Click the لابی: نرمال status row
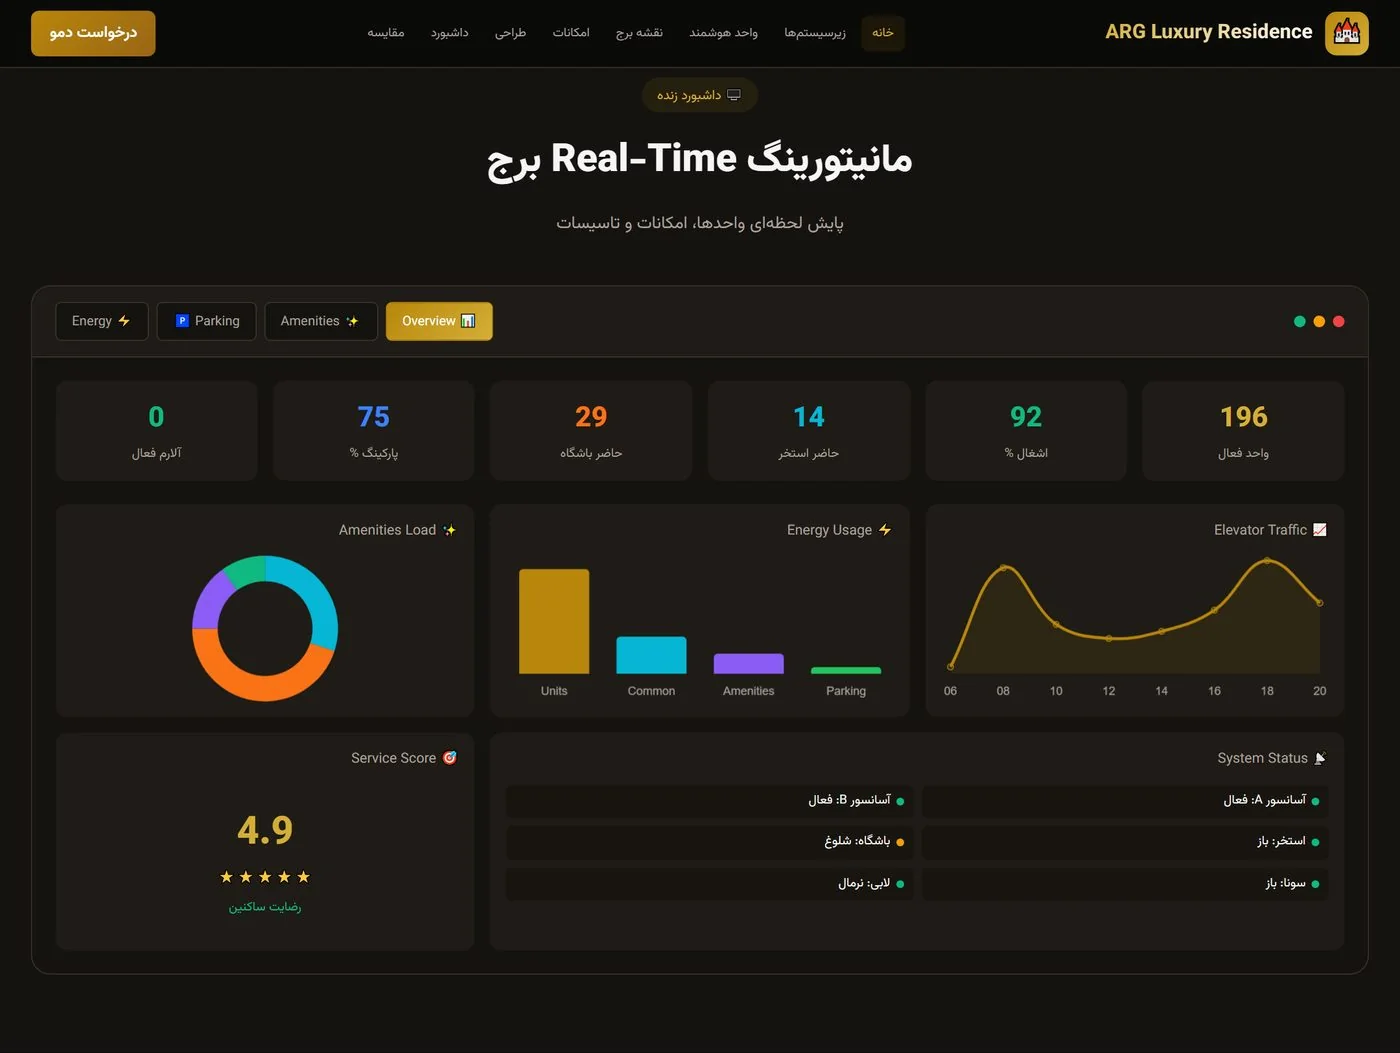The width and height of the screenshot is (1400, 1053). pos(709,884)
